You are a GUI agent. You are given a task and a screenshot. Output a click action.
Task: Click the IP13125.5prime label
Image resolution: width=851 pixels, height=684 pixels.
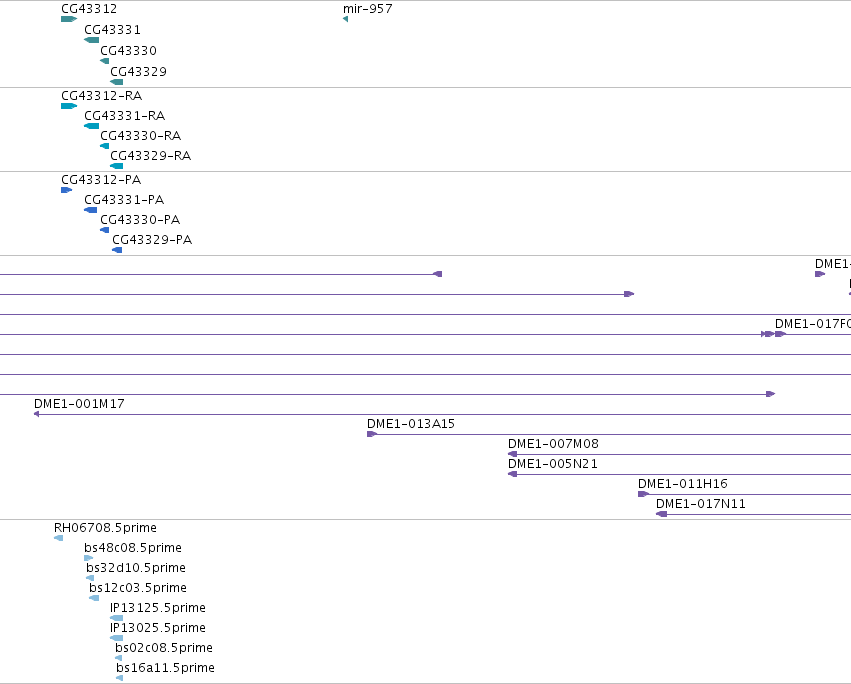(x=158, y=609)
